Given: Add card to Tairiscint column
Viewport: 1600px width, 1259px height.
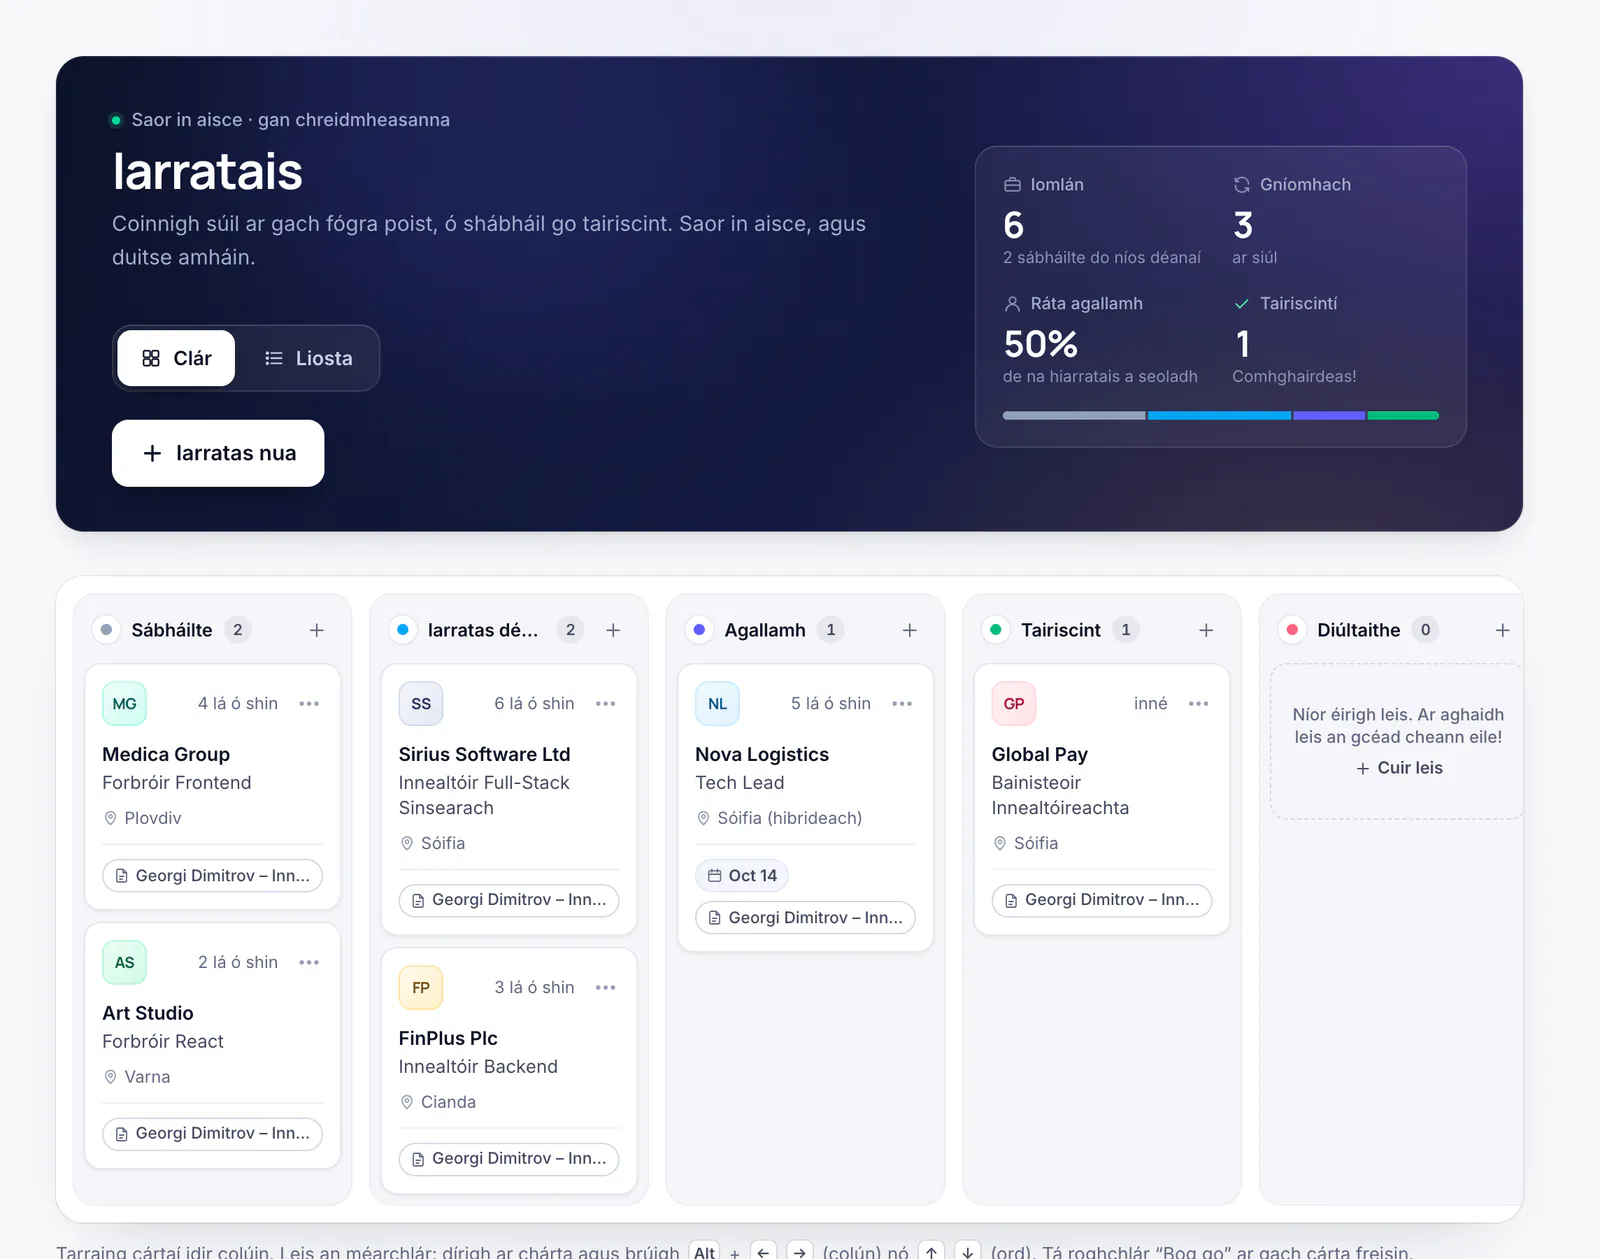Looking at the screenshot, I should tap(1206, 630).
